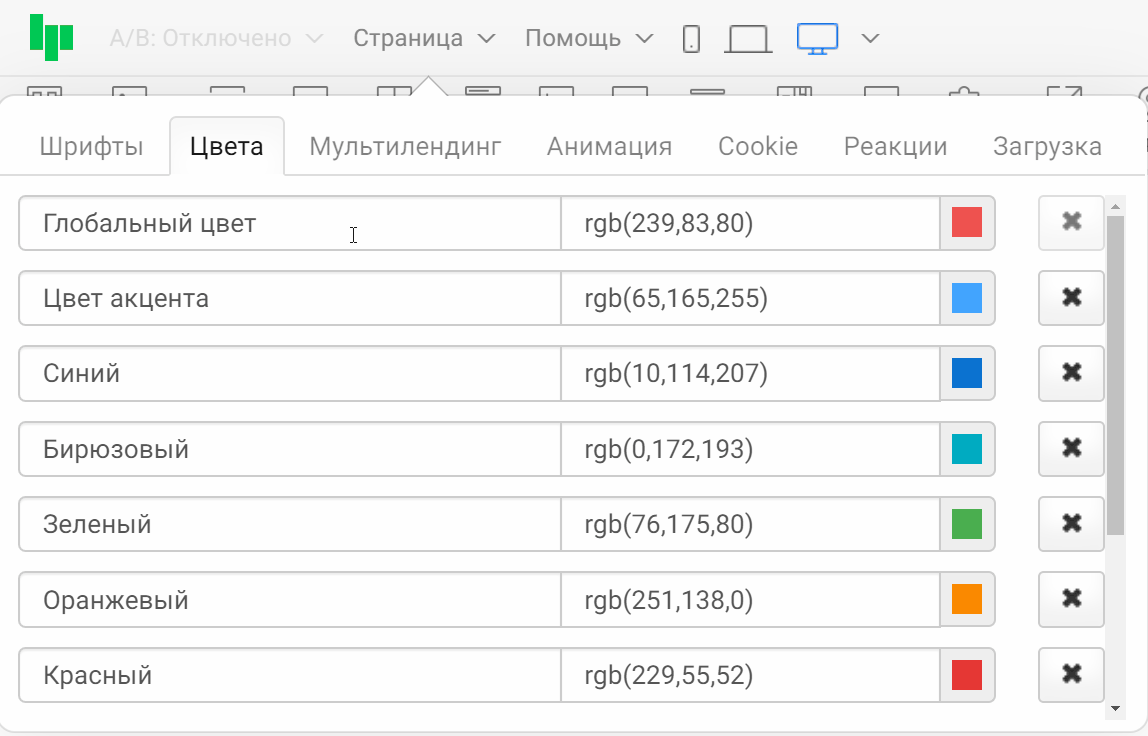This screenshot has width=1148, height=736.
Task: Switch to mobile phone preview icon
Action: click(x=691, y=39)
